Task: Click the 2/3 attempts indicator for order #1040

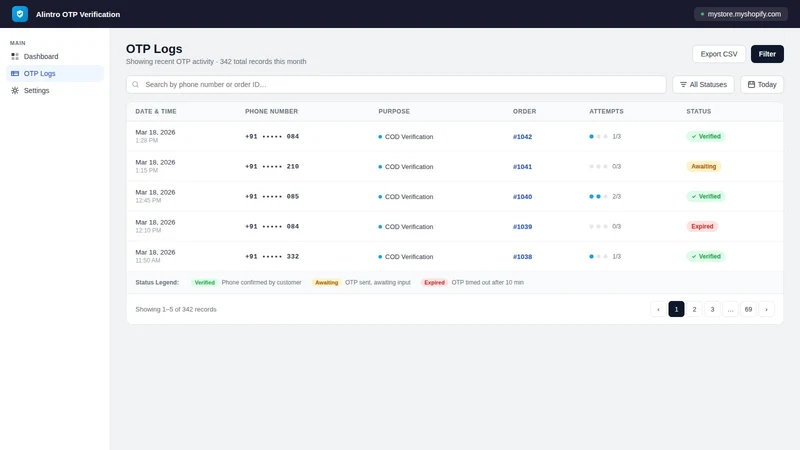Action: click(x=605, y=196)
